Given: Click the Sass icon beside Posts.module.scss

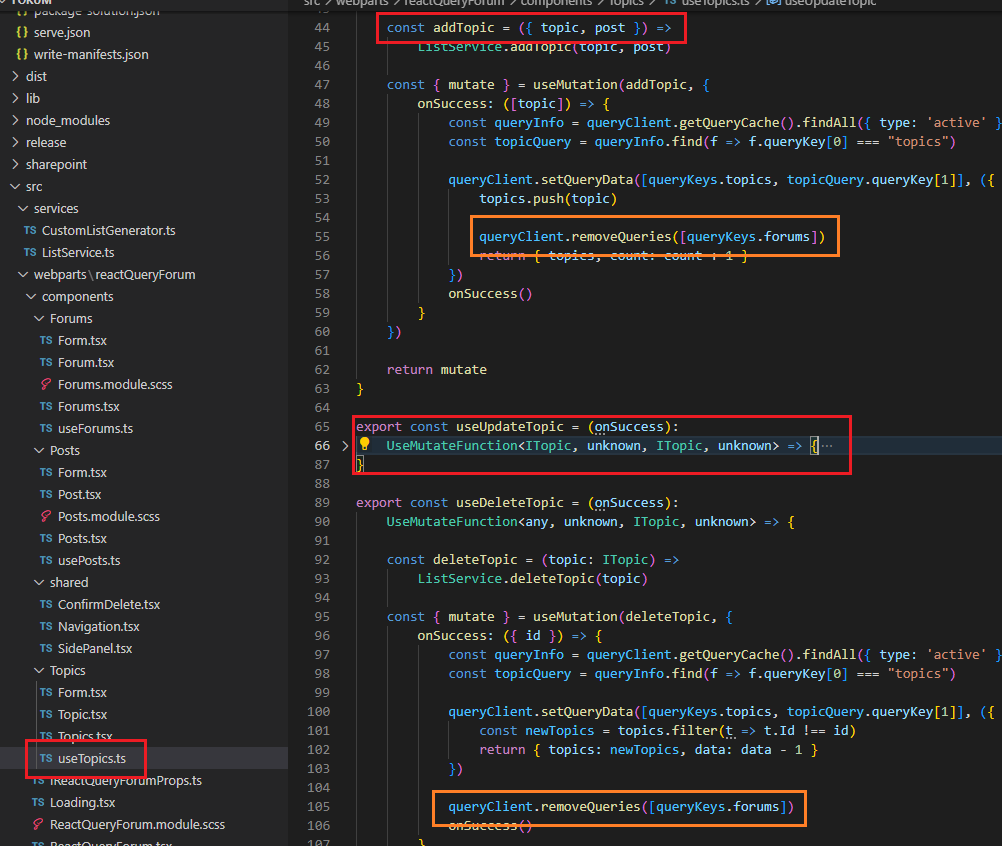Looking at the screenshot, I should (x=46, y=517).
